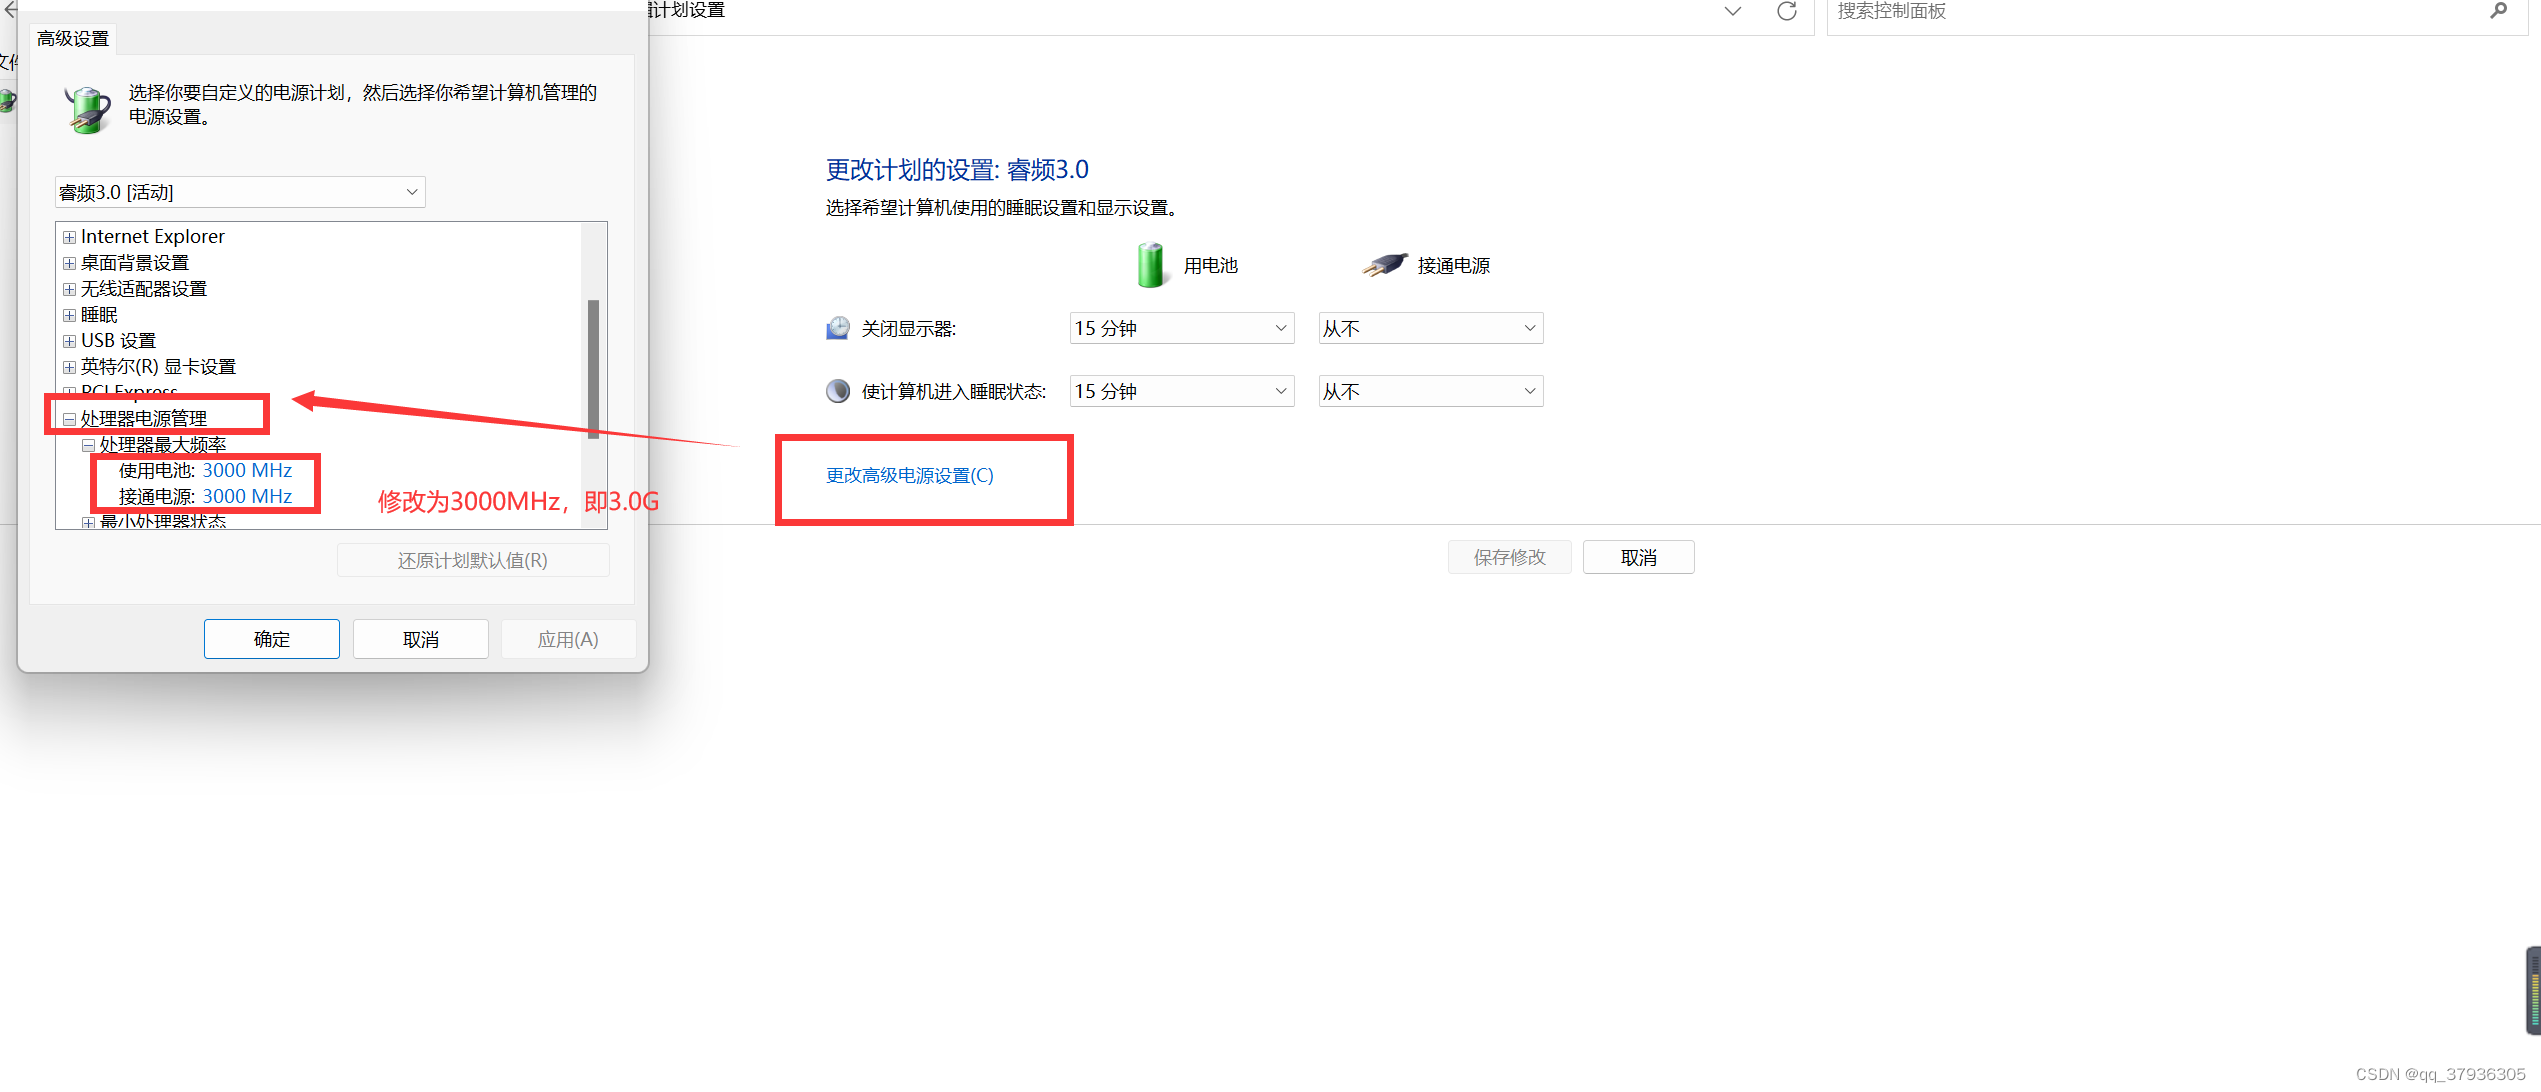Click the refresh icon in address bar
Screen dimensions: 2541x1092
1786,11
